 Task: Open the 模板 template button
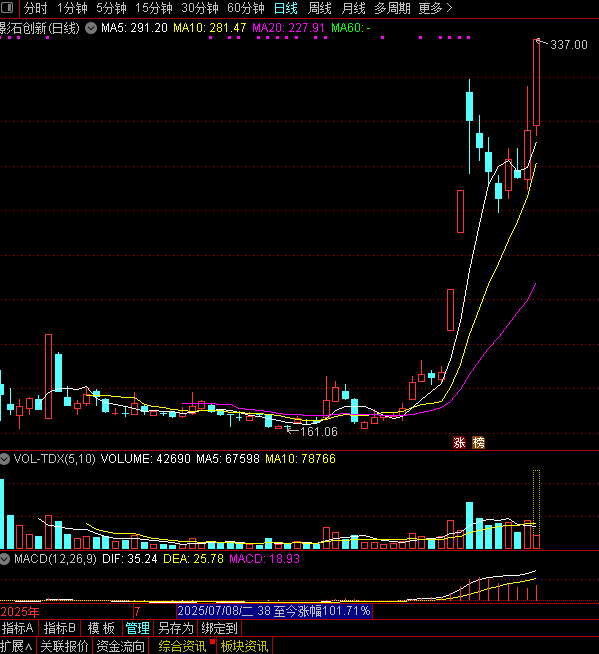tap(101, 628)
